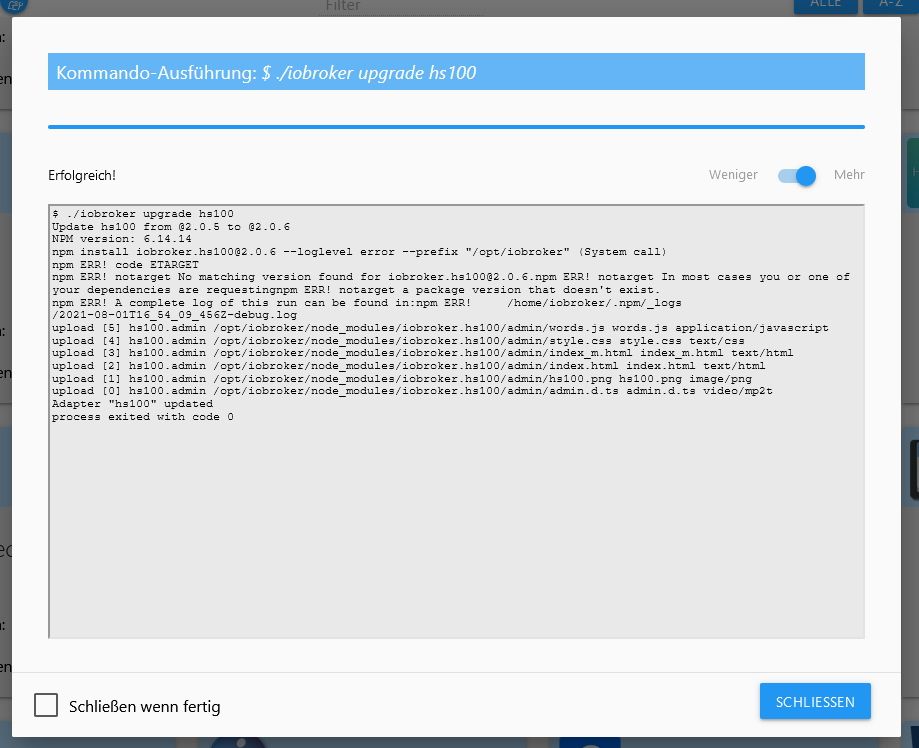Click the upload [5] words.js log line
The image size is (919, 748).
[440, 328]
